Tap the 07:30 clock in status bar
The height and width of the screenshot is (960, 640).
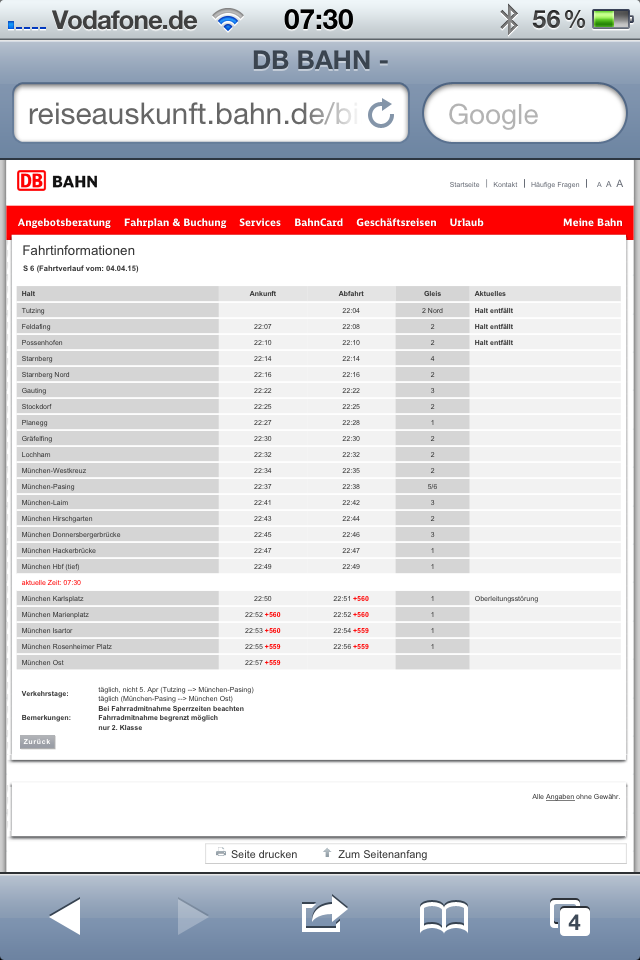[x=318, y=20]
